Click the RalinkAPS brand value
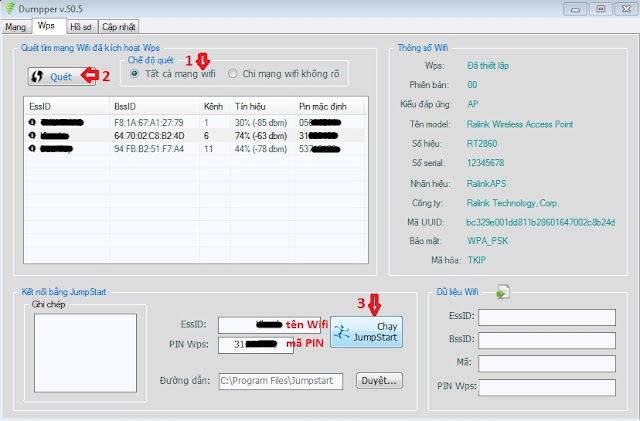 click(486, 184)
